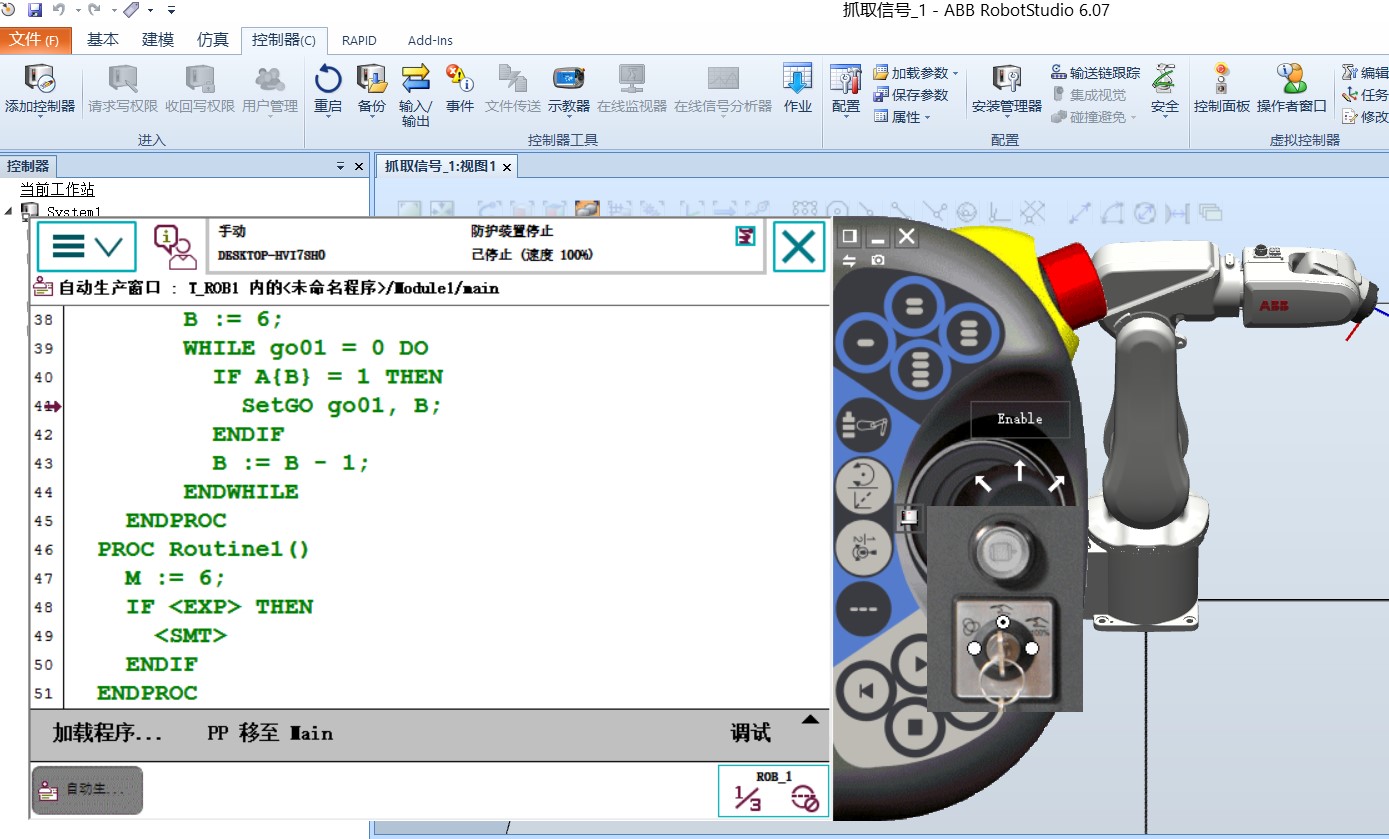The width and height of the screenshot is (1389, 839).
Task: Click the joystick up-right arrow
Action: pos(1056,483)
